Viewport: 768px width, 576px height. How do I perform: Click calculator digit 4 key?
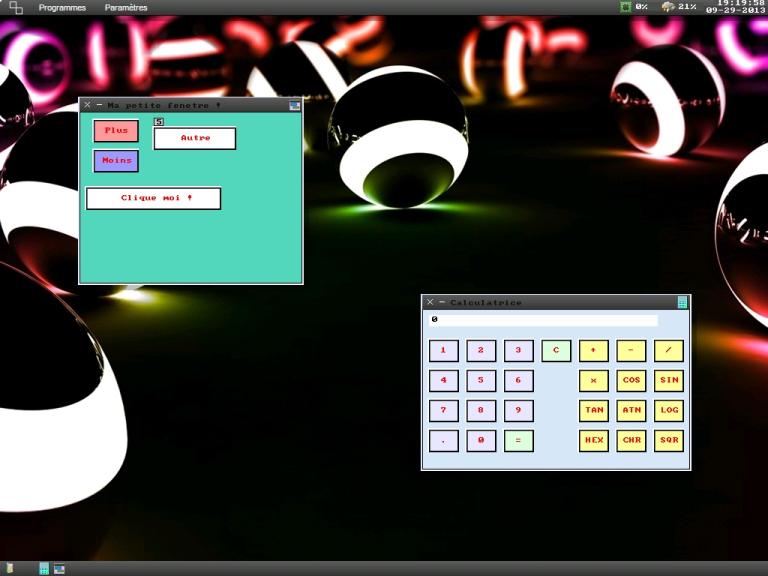point(444,381)
